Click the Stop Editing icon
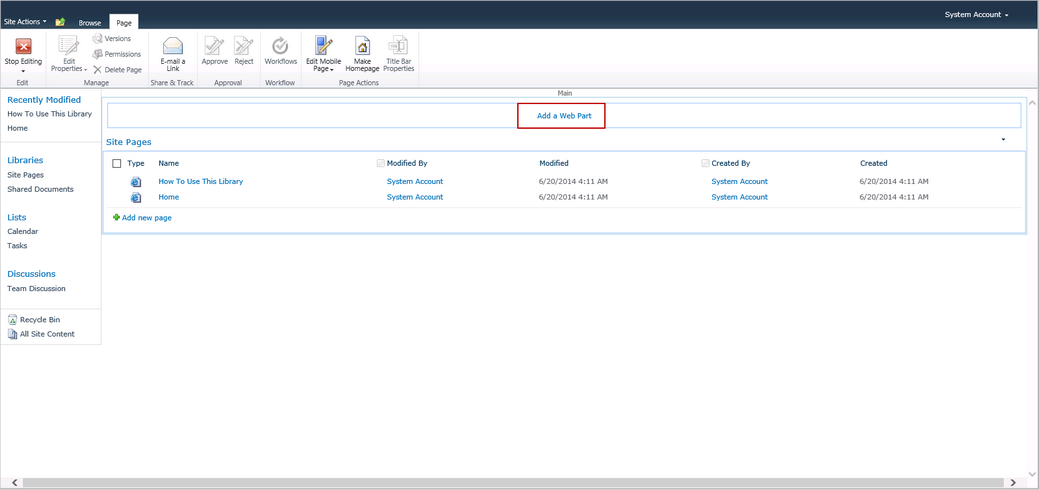 tap(23, 46)
